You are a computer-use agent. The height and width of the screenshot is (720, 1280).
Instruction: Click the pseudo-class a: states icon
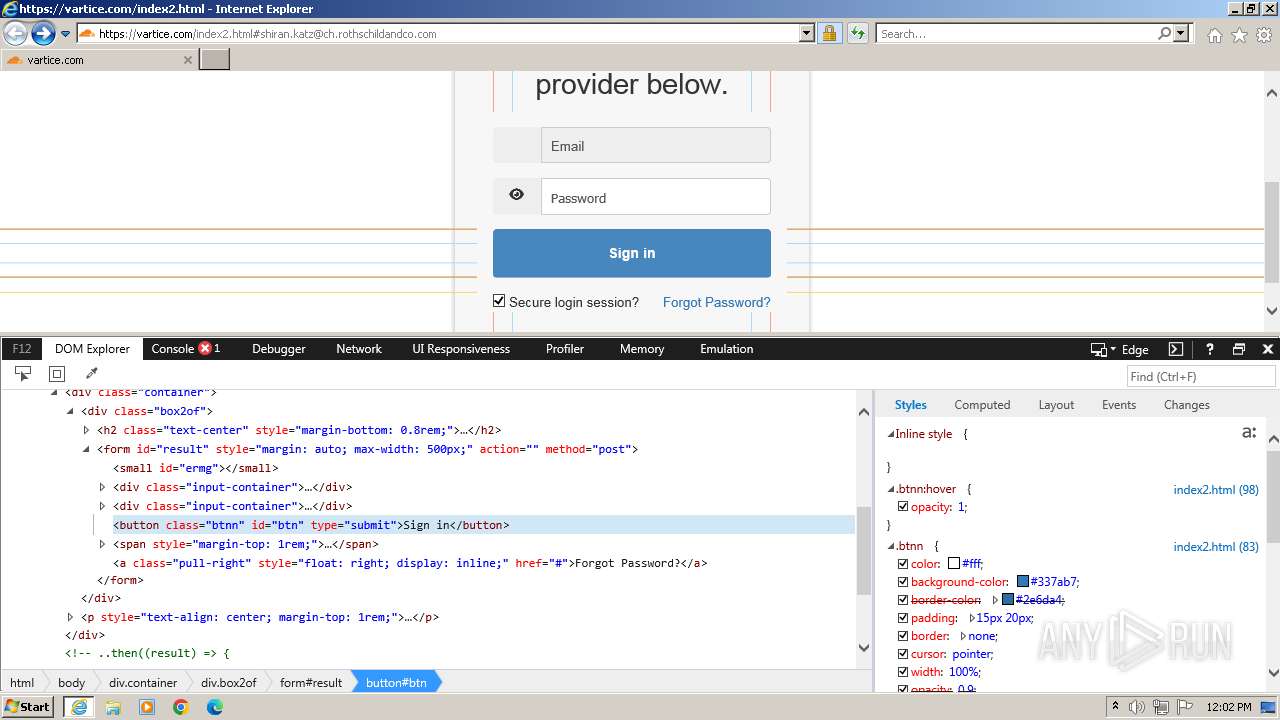pyautogui.click(x=1248, y=433)
